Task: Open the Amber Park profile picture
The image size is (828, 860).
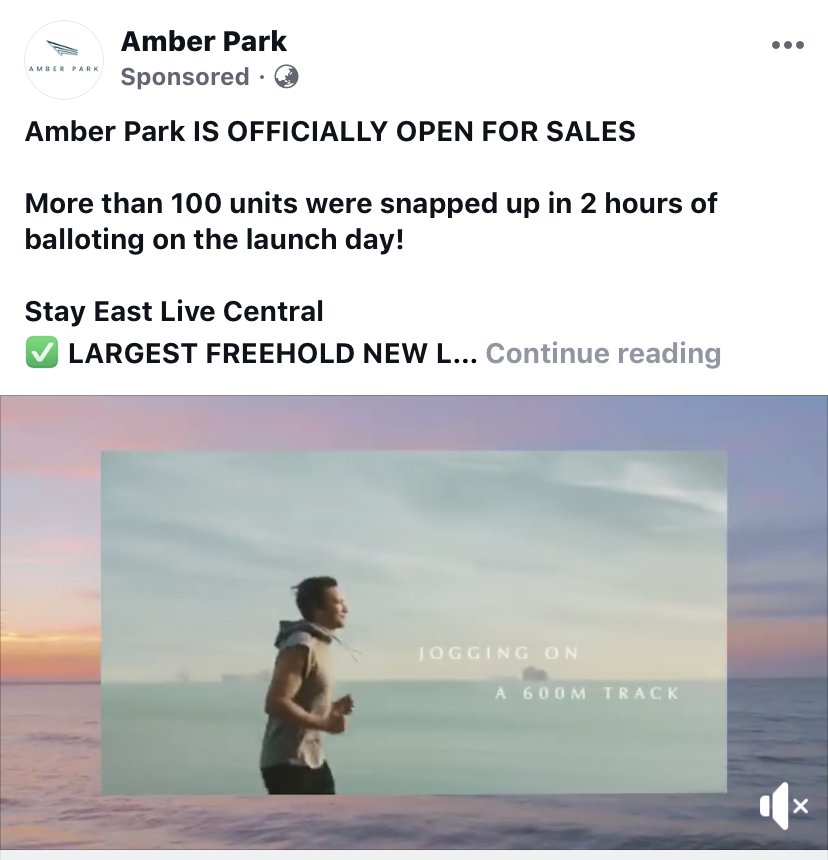Action: pyautogui.click(x=64, y=60)
